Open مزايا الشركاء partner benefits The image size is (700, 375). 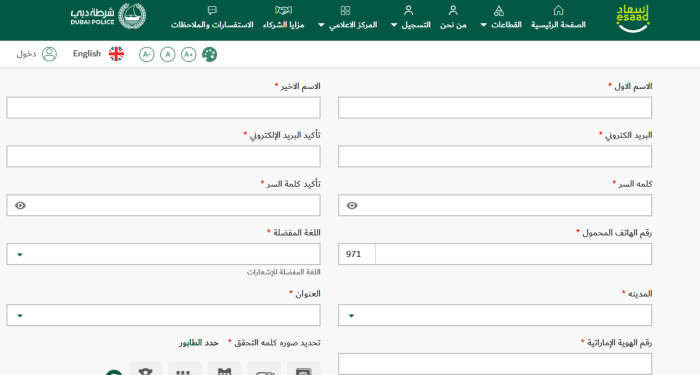(x=283, y=17)
